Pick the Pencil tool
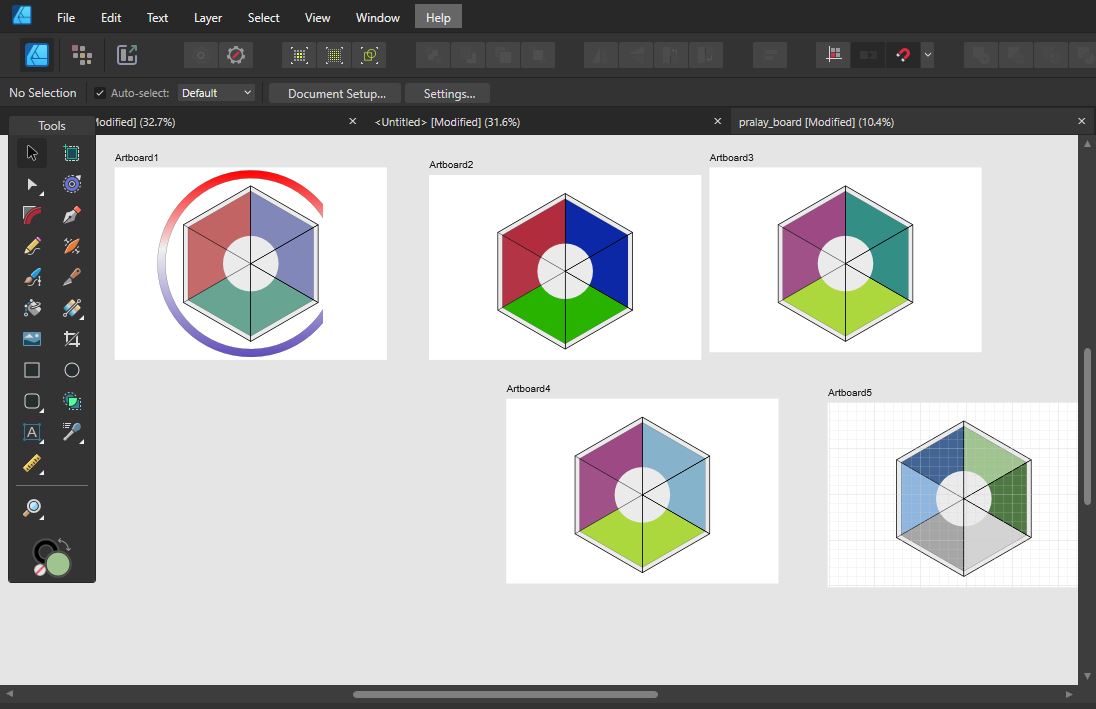 click(32, 246)
